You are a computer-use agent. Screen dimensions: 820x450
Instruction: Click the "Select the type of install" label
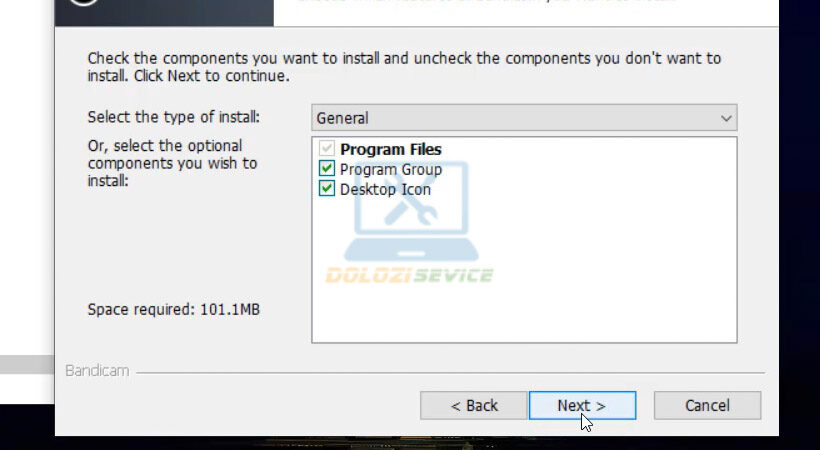pyautogui.click(x=173, y=117)
